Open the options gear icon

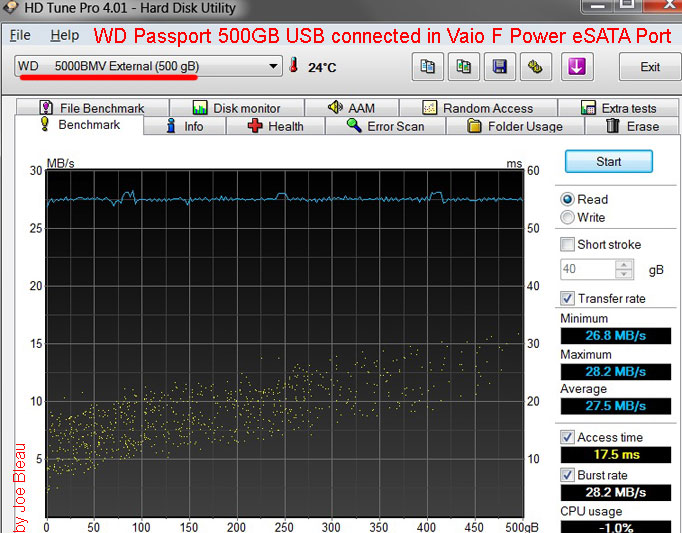[x=536, y=67]
